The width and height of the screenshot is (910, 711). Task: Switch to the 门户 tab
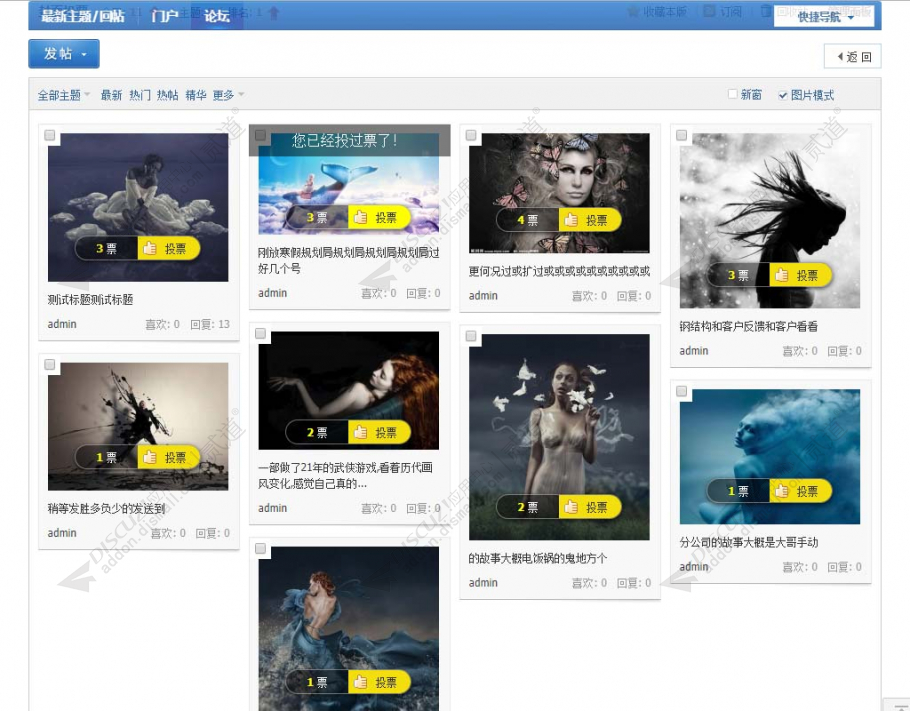pos(164,16)
